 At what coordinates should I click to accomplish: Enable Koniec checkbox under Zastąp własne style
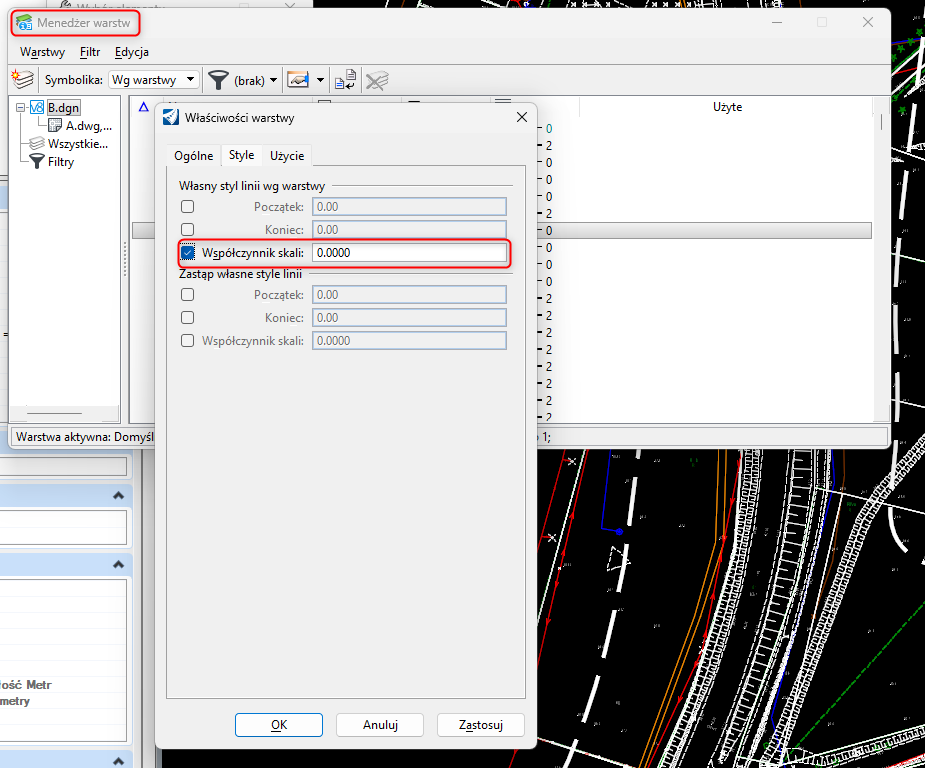coord(188,318)
